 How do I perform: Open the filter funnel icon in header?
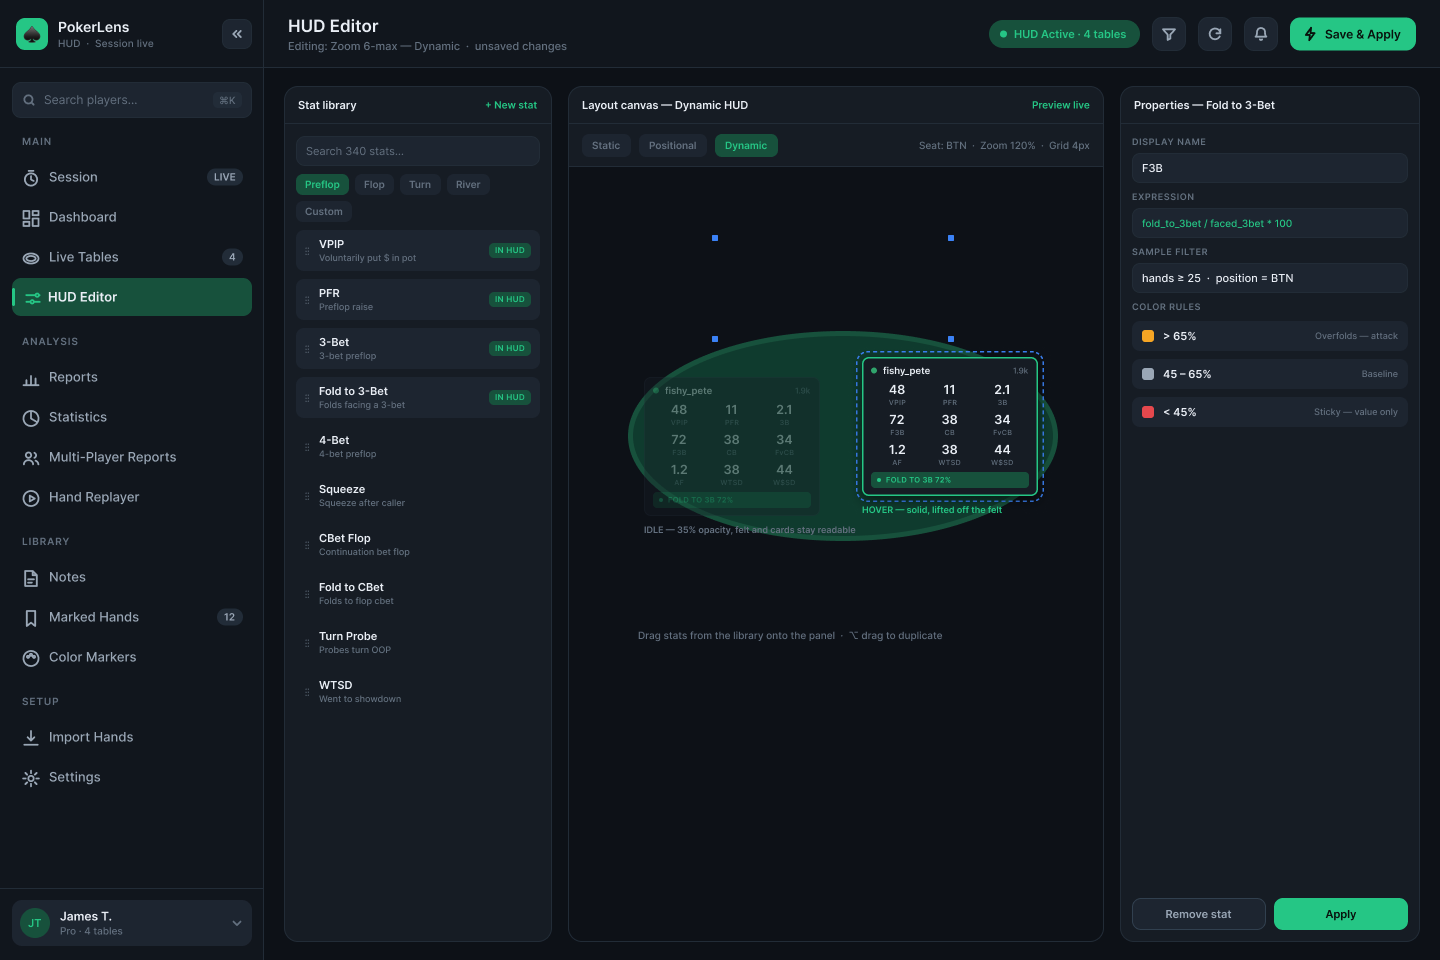tap(1169, 34)
